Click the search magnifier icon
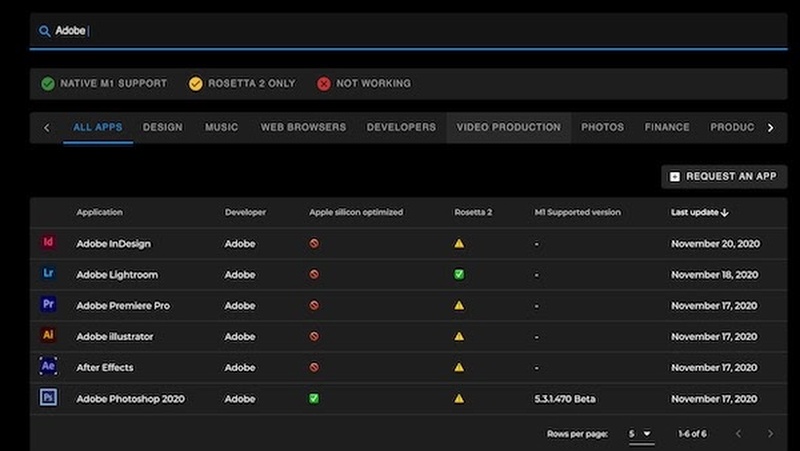This screenshot has height=451, width=800. click(x=44, y=31)
